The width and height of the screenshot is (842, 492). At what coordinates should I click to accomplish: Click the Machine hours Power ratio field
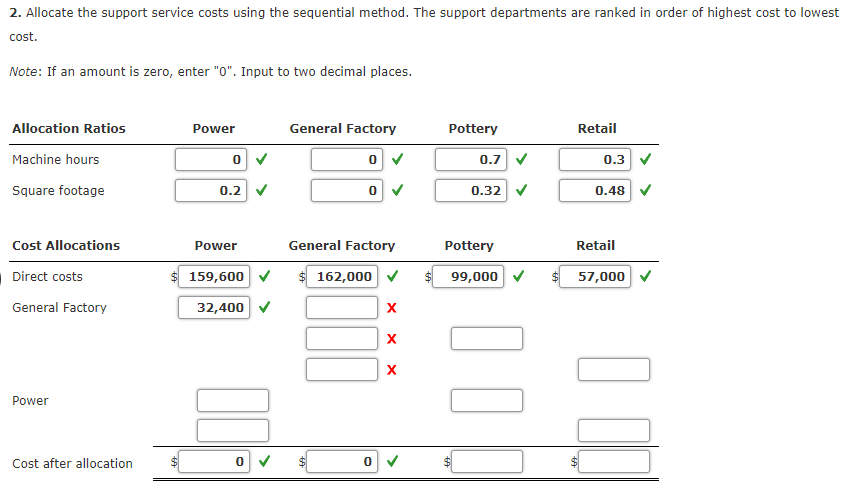[211, 160]
